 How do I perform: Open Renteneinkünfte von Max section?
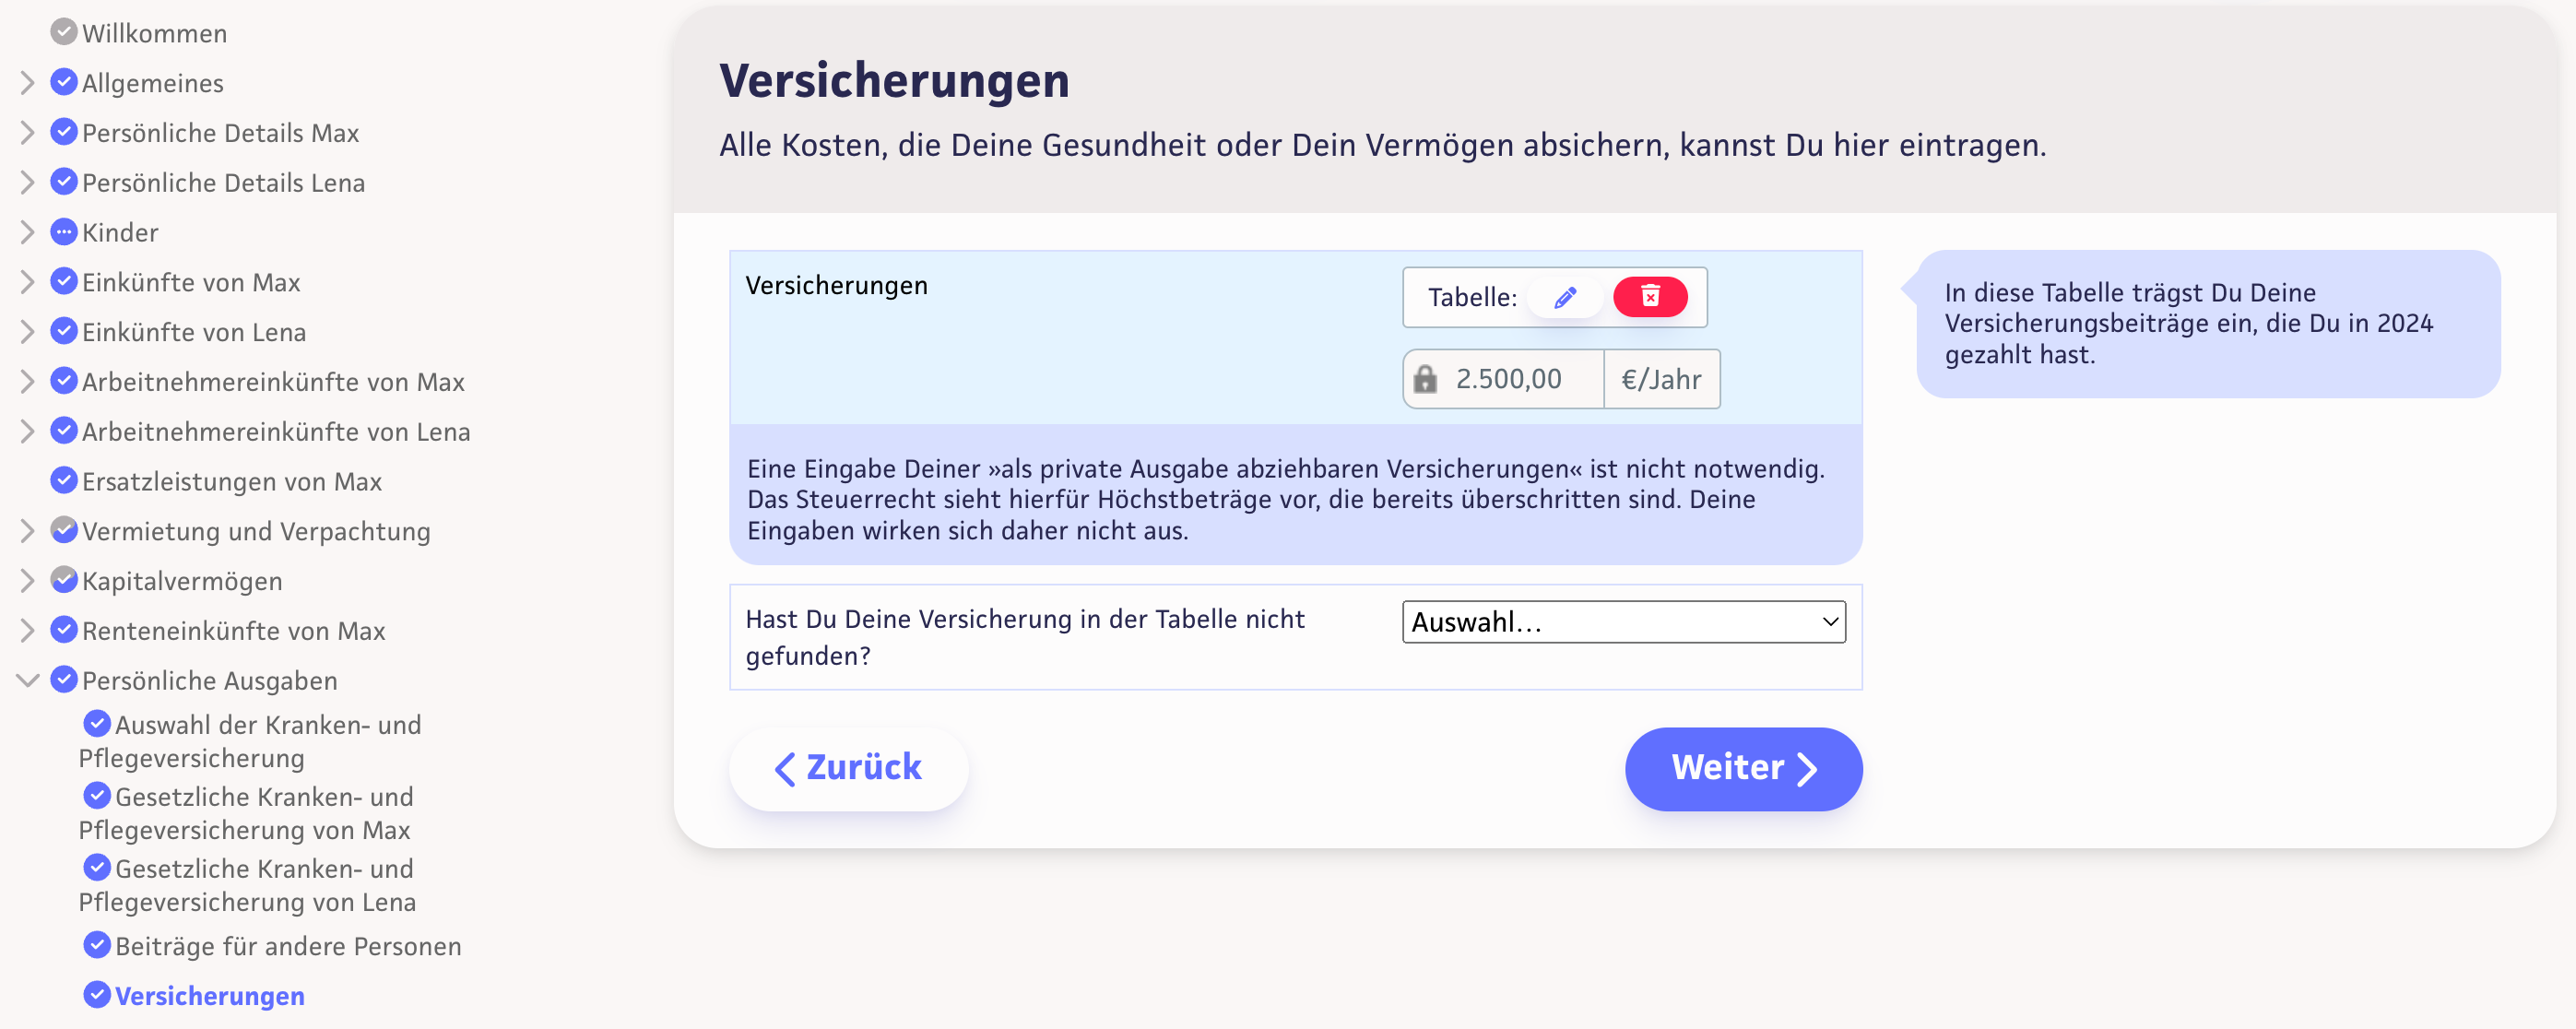tap(233, 631)
